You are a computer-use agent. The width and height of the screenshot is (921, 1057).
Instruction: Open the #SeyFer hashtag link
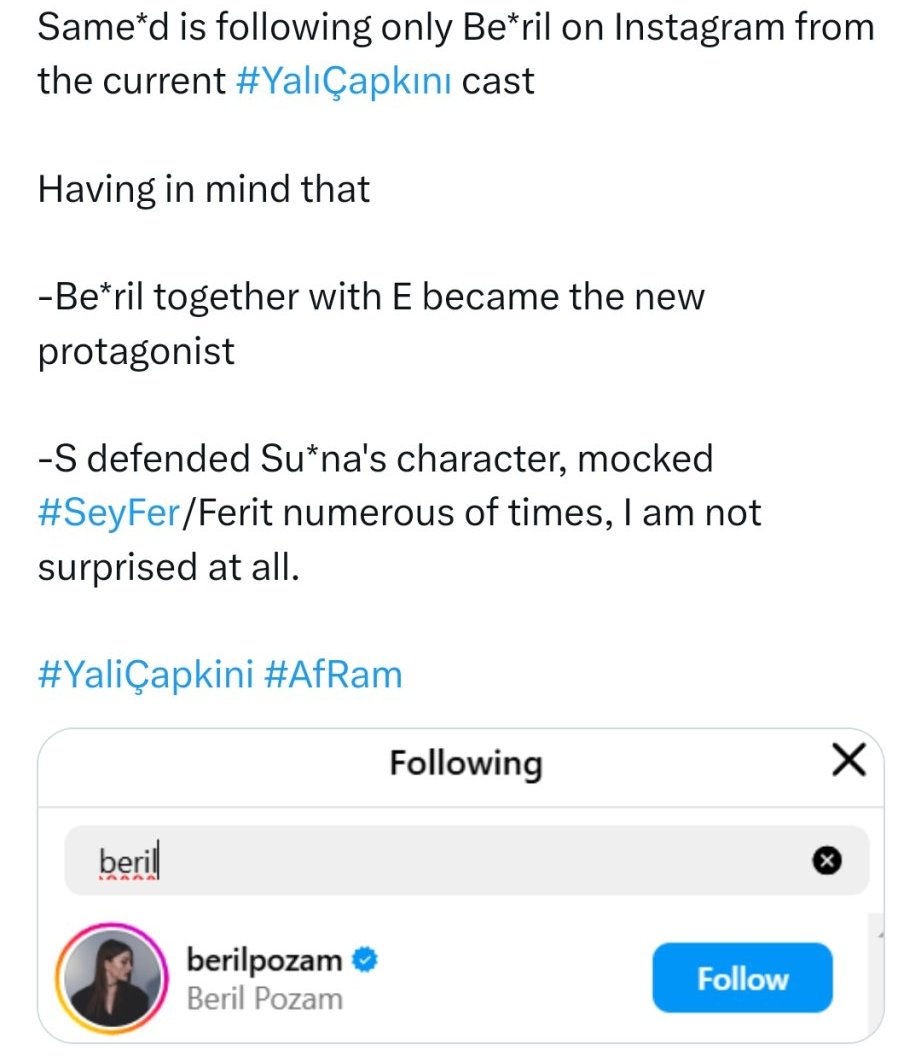tap(108, 513)
